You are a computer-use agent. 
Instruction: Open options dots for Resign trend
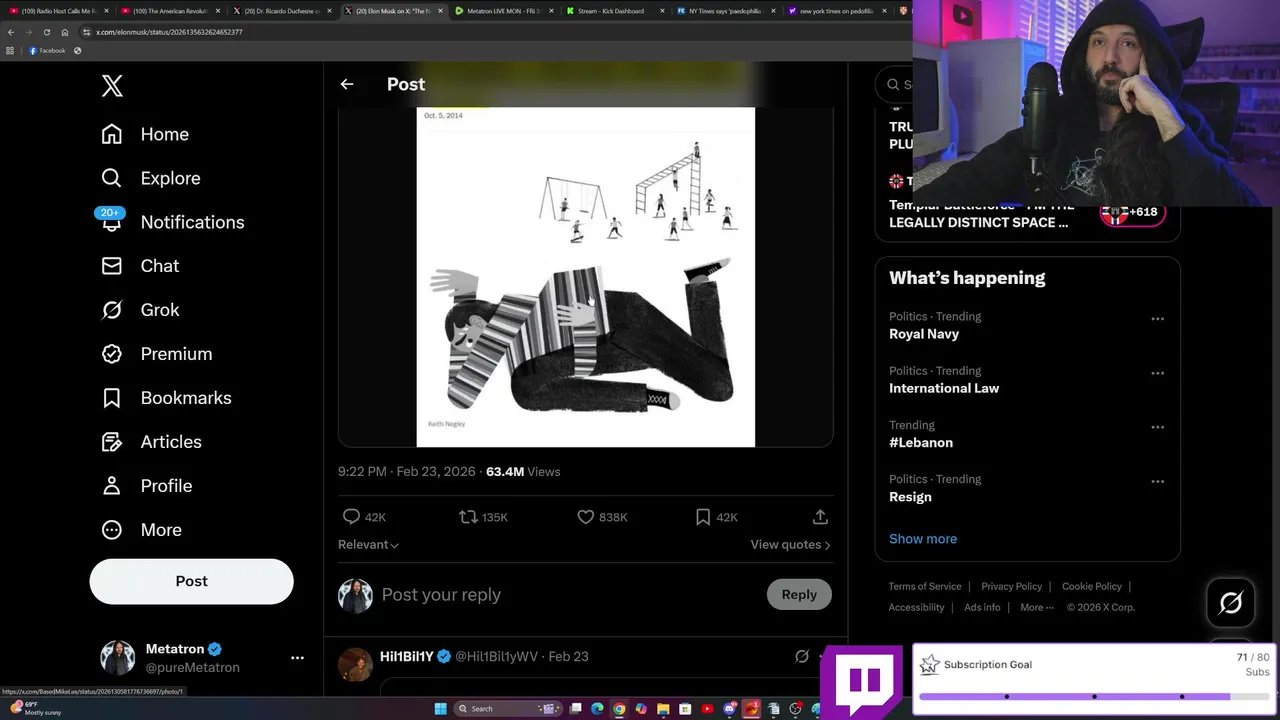point(1157,481)
